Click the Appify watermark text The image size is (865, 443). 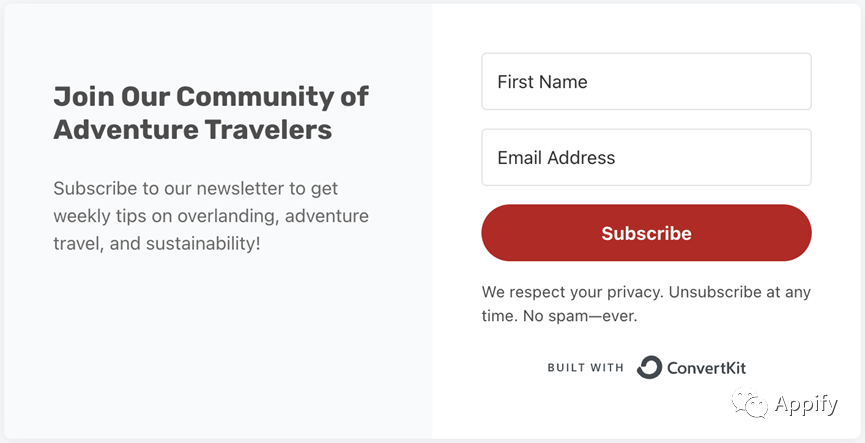point(806,404)
